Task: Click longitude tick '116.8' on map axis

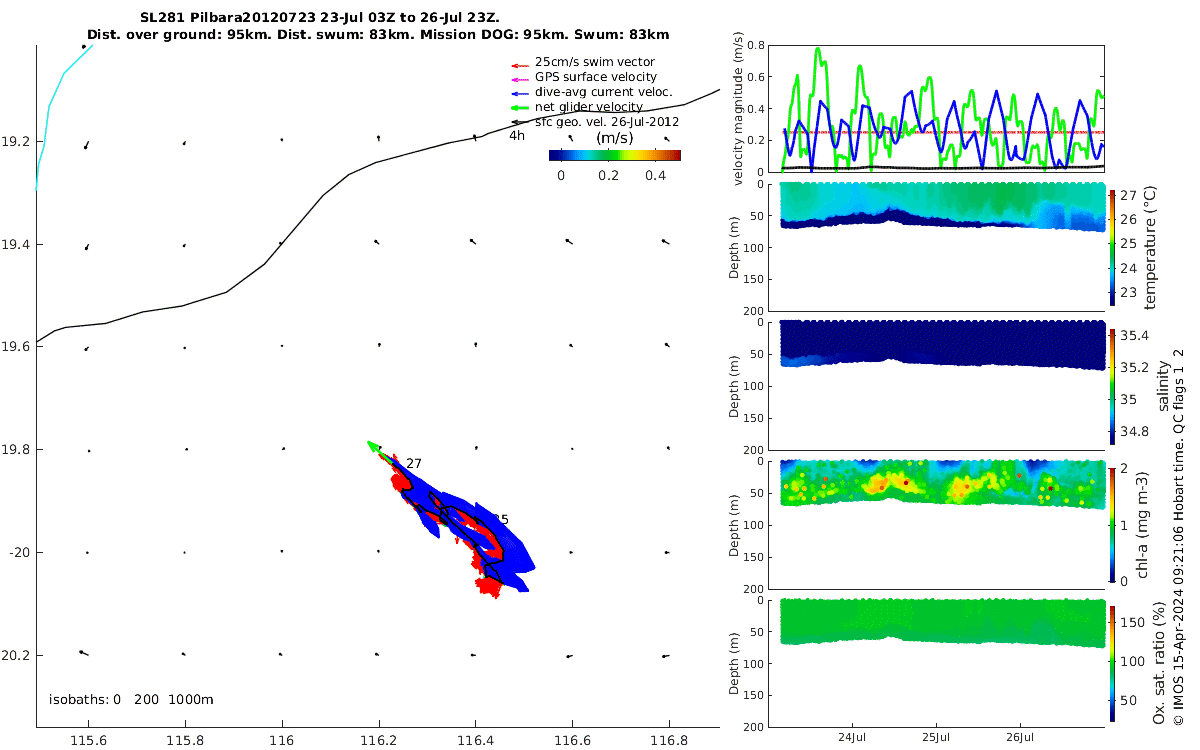Action: coord(668,741)
